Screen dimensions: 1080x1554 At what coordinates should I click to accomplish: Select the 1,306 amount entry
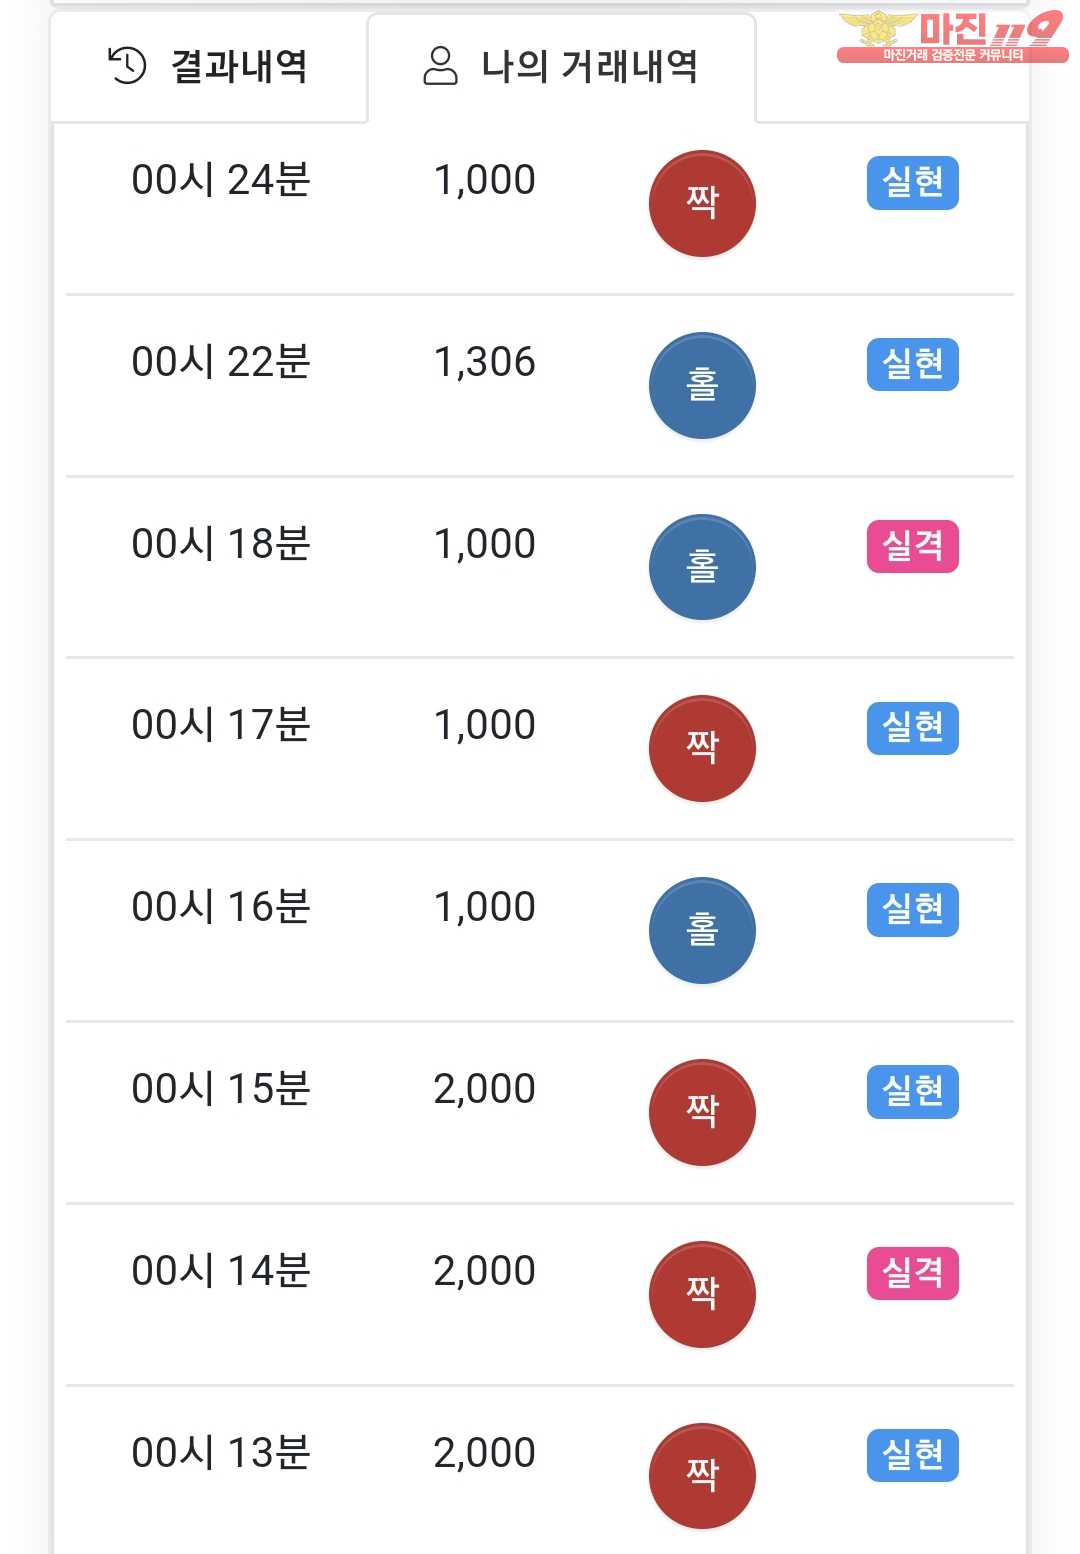(x=484, y=362)
